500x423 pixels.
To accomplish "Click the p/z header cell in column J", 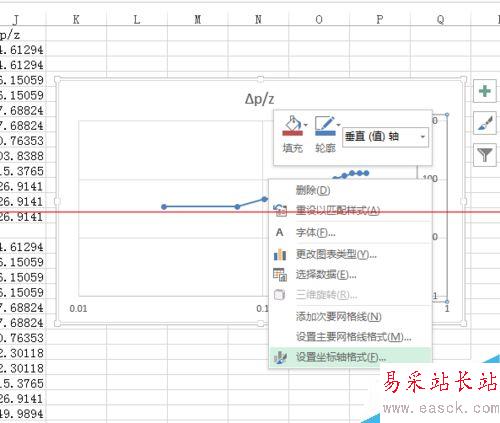I will coord(23,34).
